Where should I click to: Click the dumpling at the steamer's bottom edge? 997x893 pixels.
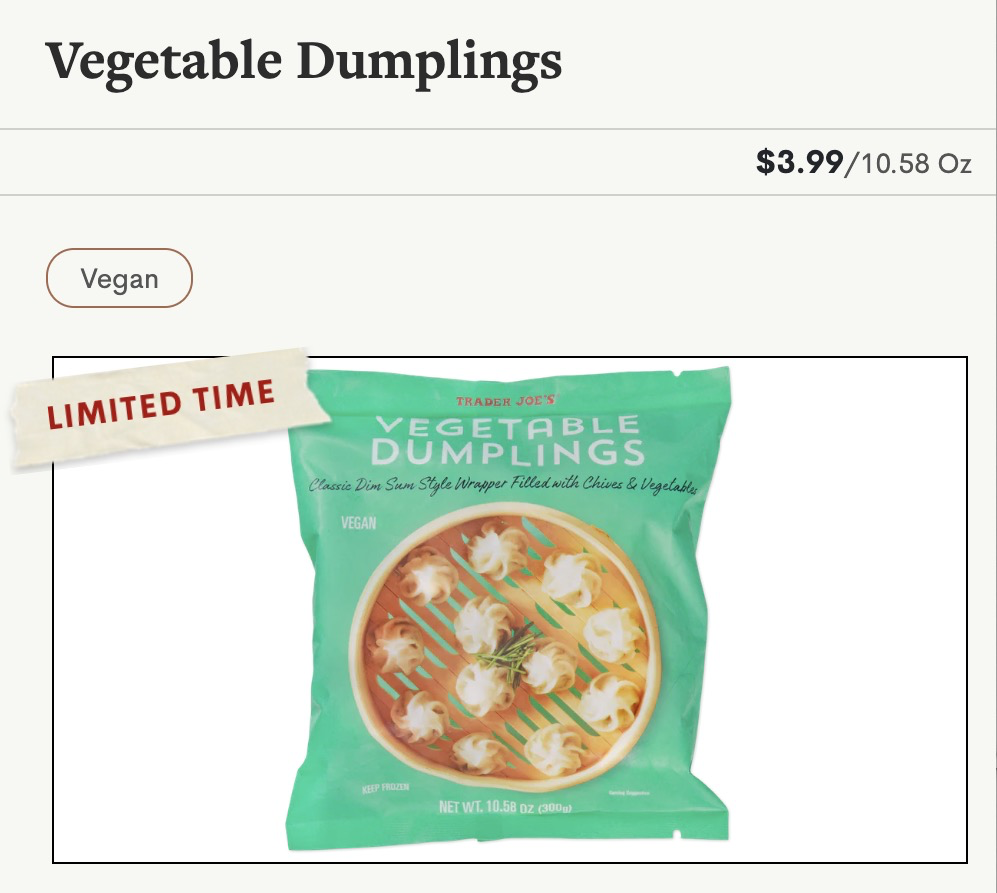[478, 753]
